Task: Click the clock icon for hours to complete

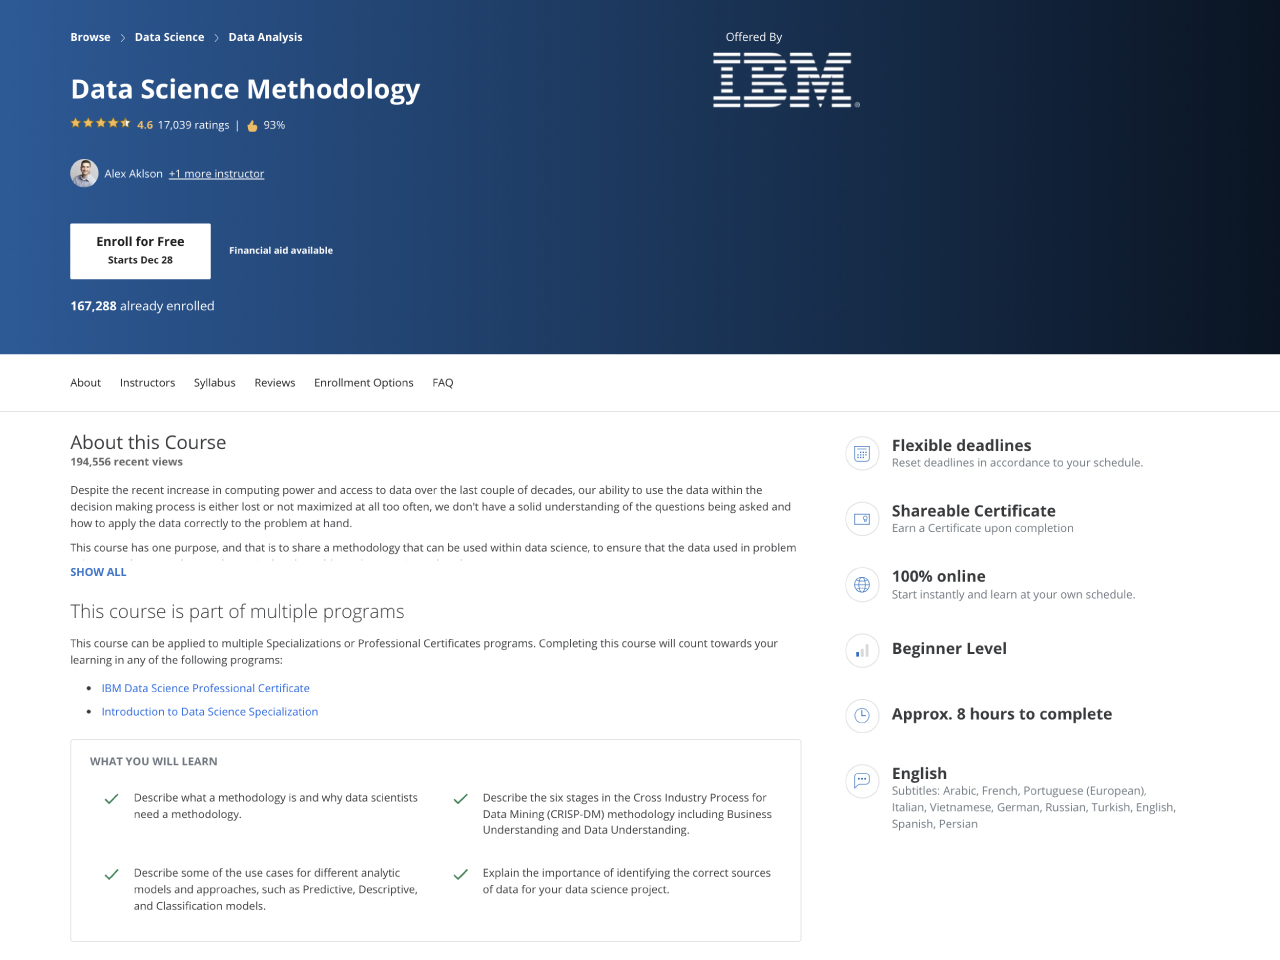Action: (x=862, y=715)
